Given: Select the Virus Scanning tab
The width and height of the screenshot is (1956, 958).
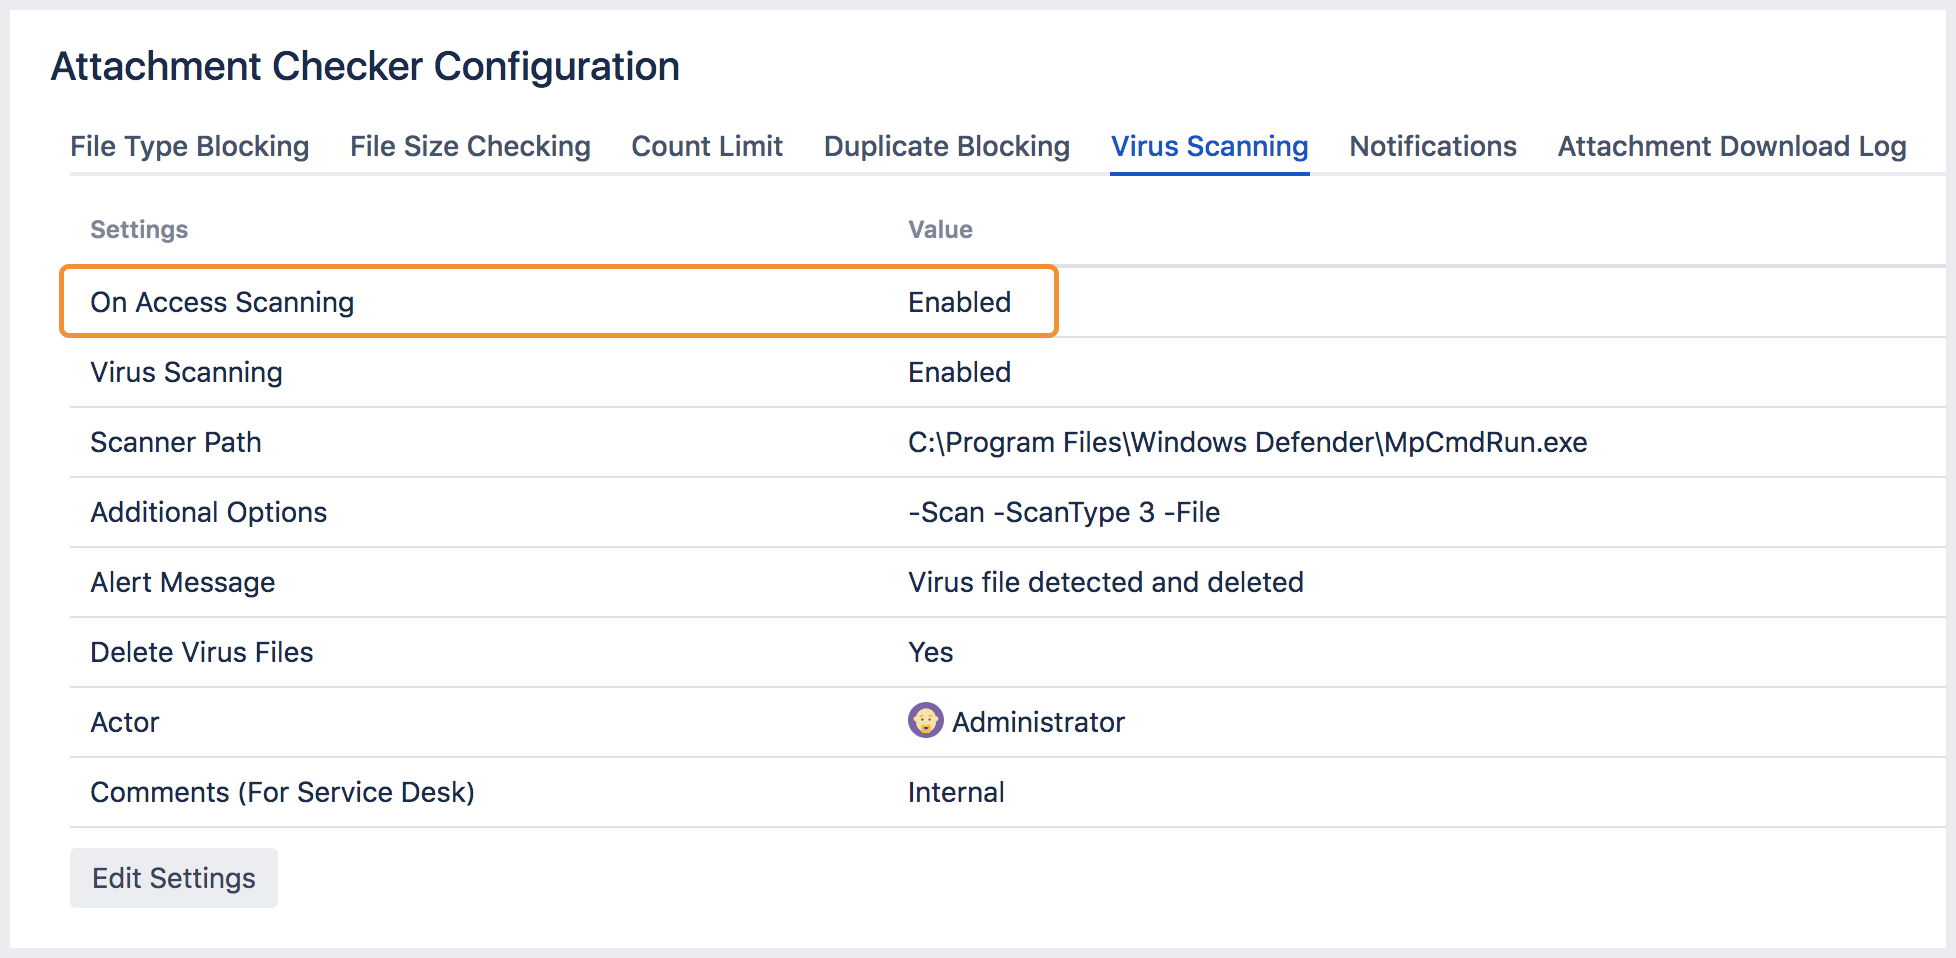Looking at the screenshot, I should (x=1209, y=146).
